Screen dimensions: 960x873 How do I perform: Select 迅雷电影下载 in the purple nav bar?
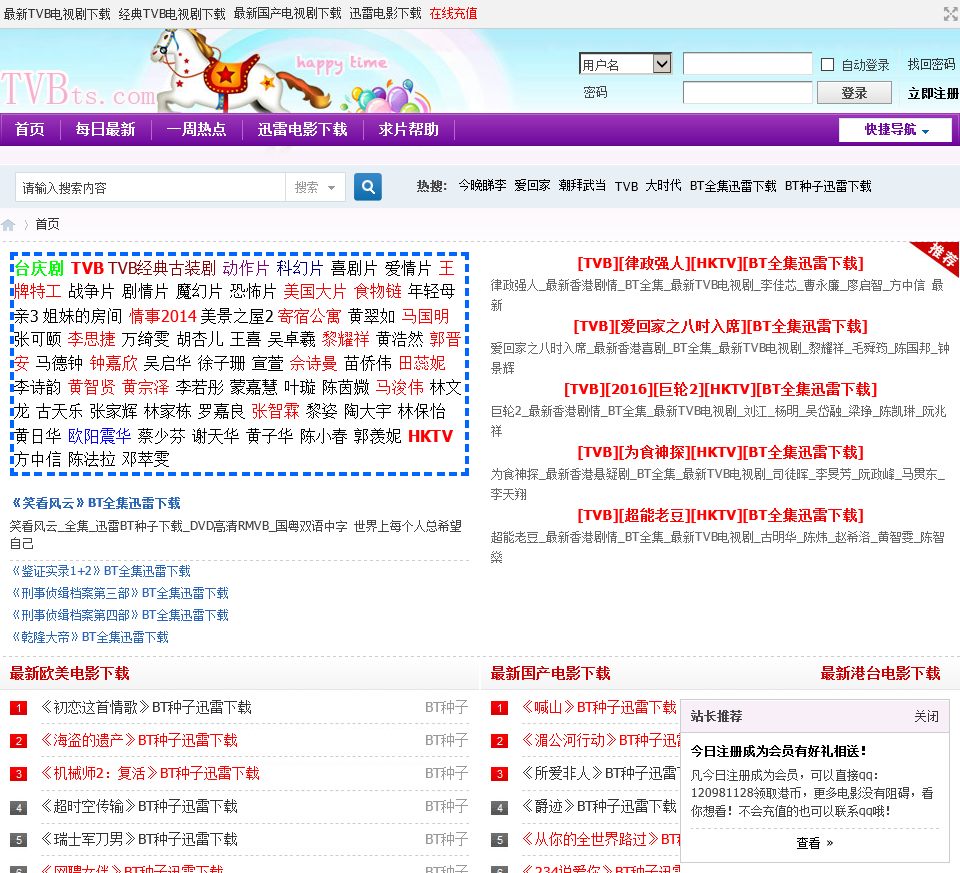pyautogui.click(x=302, y=130)
